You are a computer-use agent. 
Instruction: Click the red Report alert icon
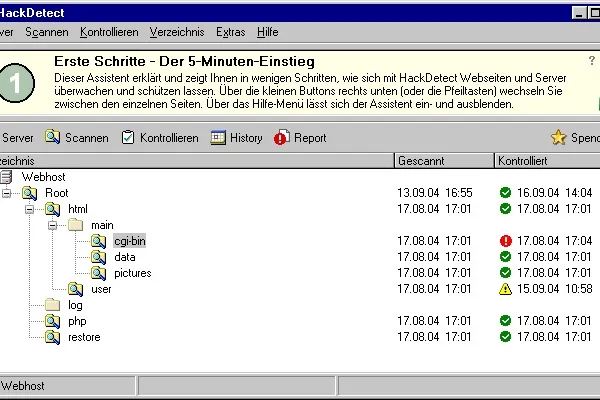coord(282,137)
